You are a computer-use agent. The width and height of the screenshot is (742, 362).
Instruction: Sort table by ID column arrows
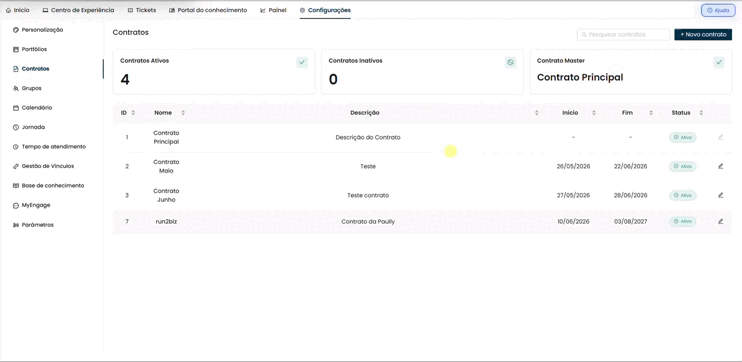(133, 113)
